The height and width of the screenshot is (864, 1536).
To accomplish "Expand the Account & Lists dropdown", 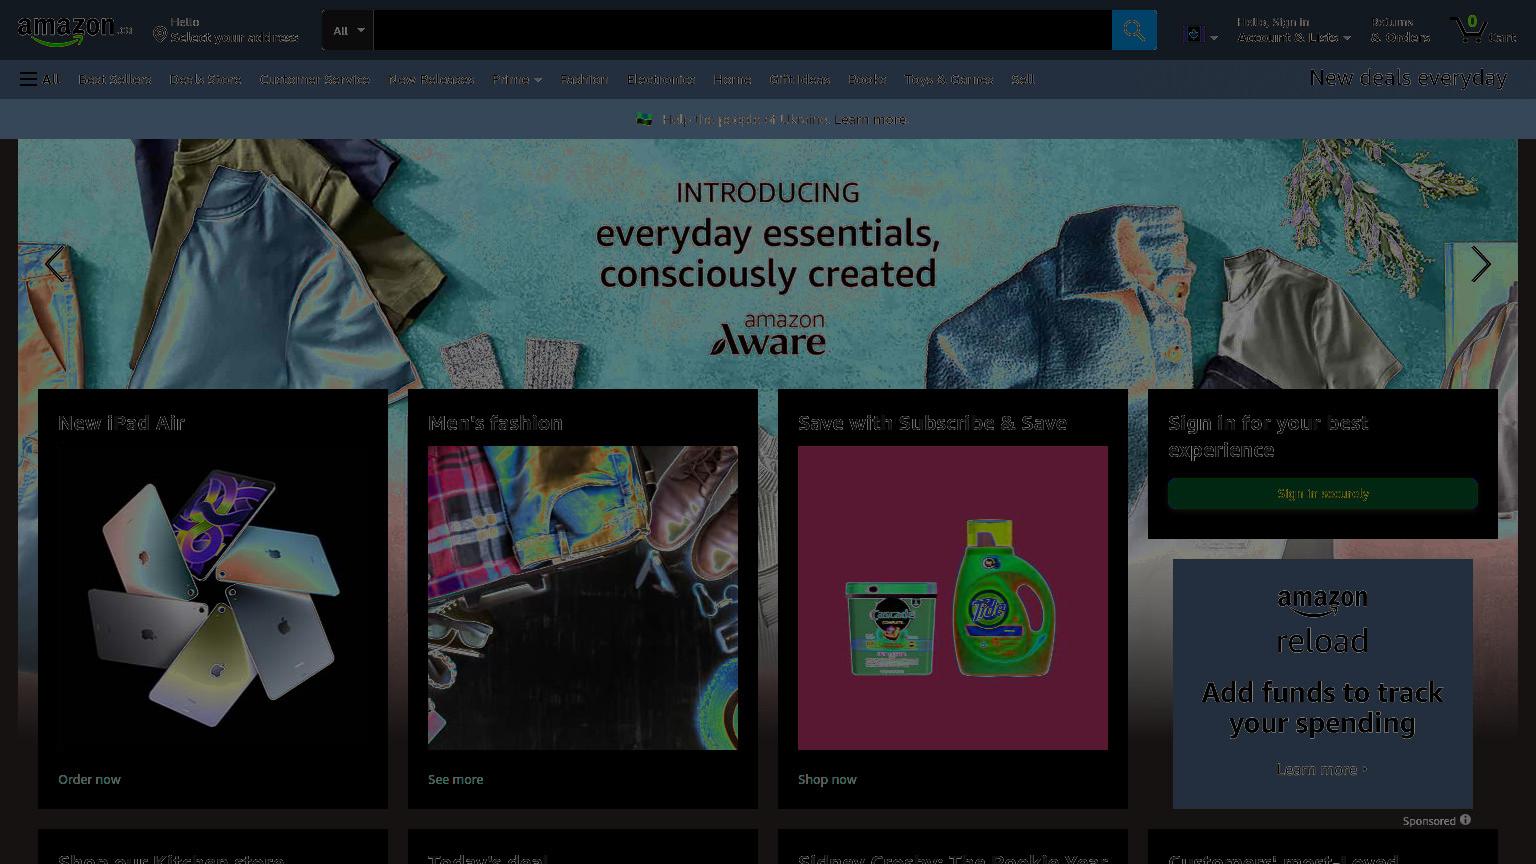I will click(1294, 30).
